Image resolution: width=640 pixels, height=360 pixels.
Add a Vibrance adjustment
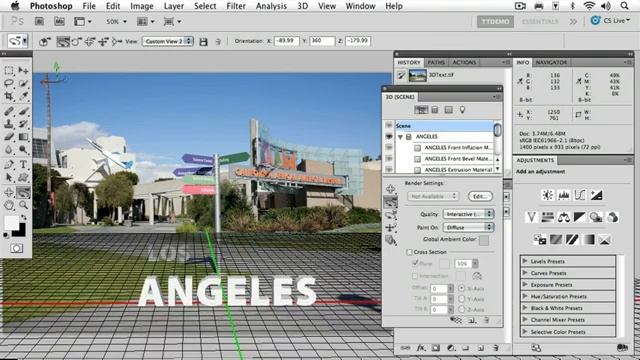pos(531,217)
